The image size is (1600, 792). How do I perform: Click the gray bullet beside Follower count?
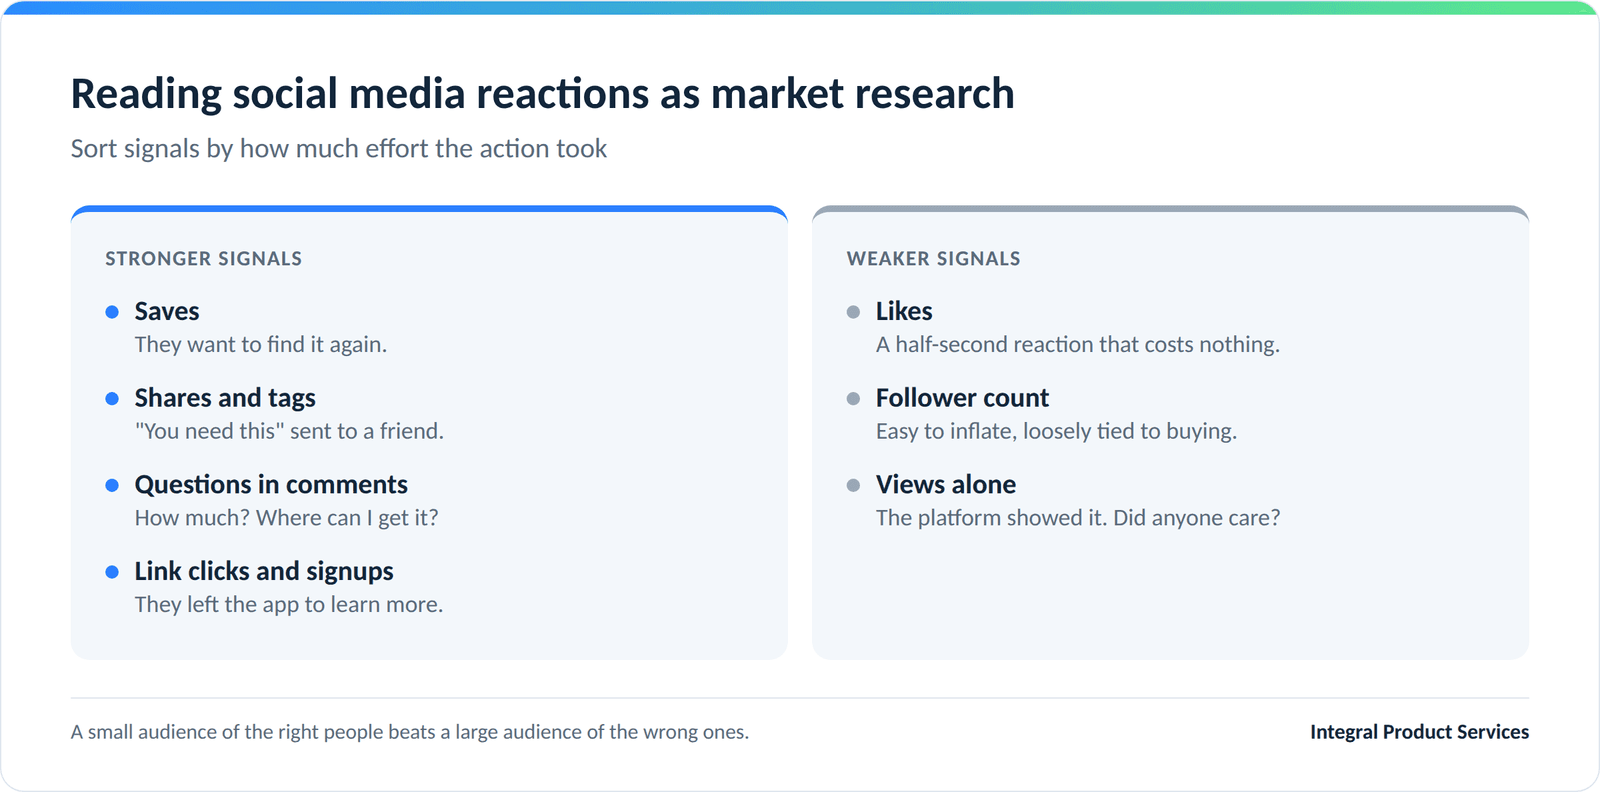(x=853, y=399)
